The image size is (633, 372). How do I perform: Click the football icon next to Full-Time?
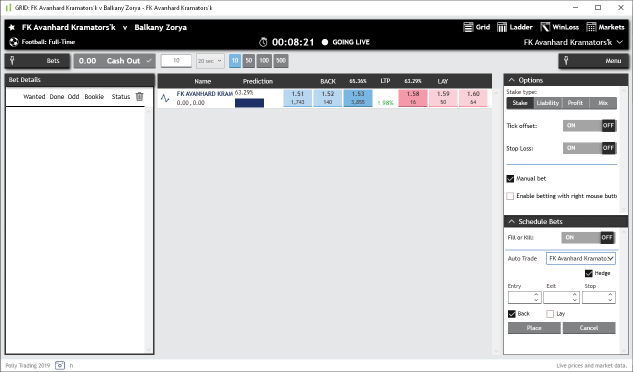point(14,42)
